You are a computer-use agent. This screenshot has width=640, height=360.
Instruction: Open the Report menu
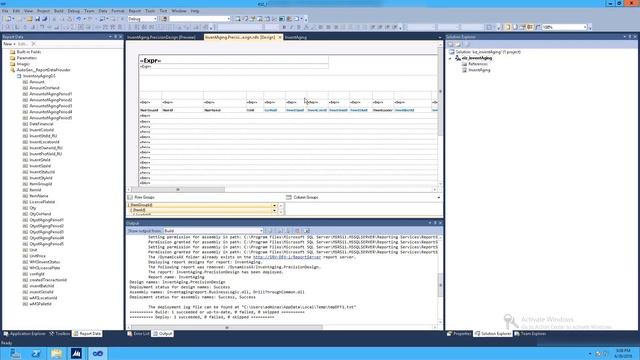[135, 11]
